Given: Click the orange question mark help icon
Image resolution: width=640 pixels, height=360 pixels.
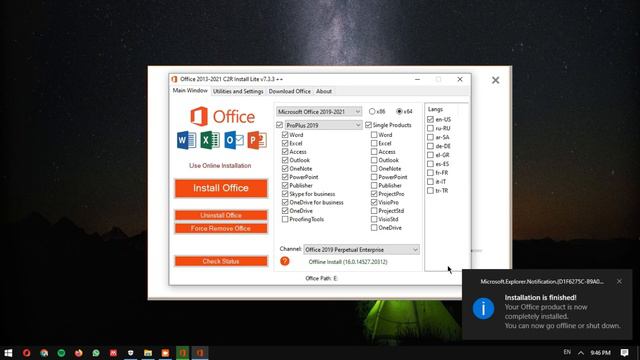Looking at the screenshot, I should 284,261.
